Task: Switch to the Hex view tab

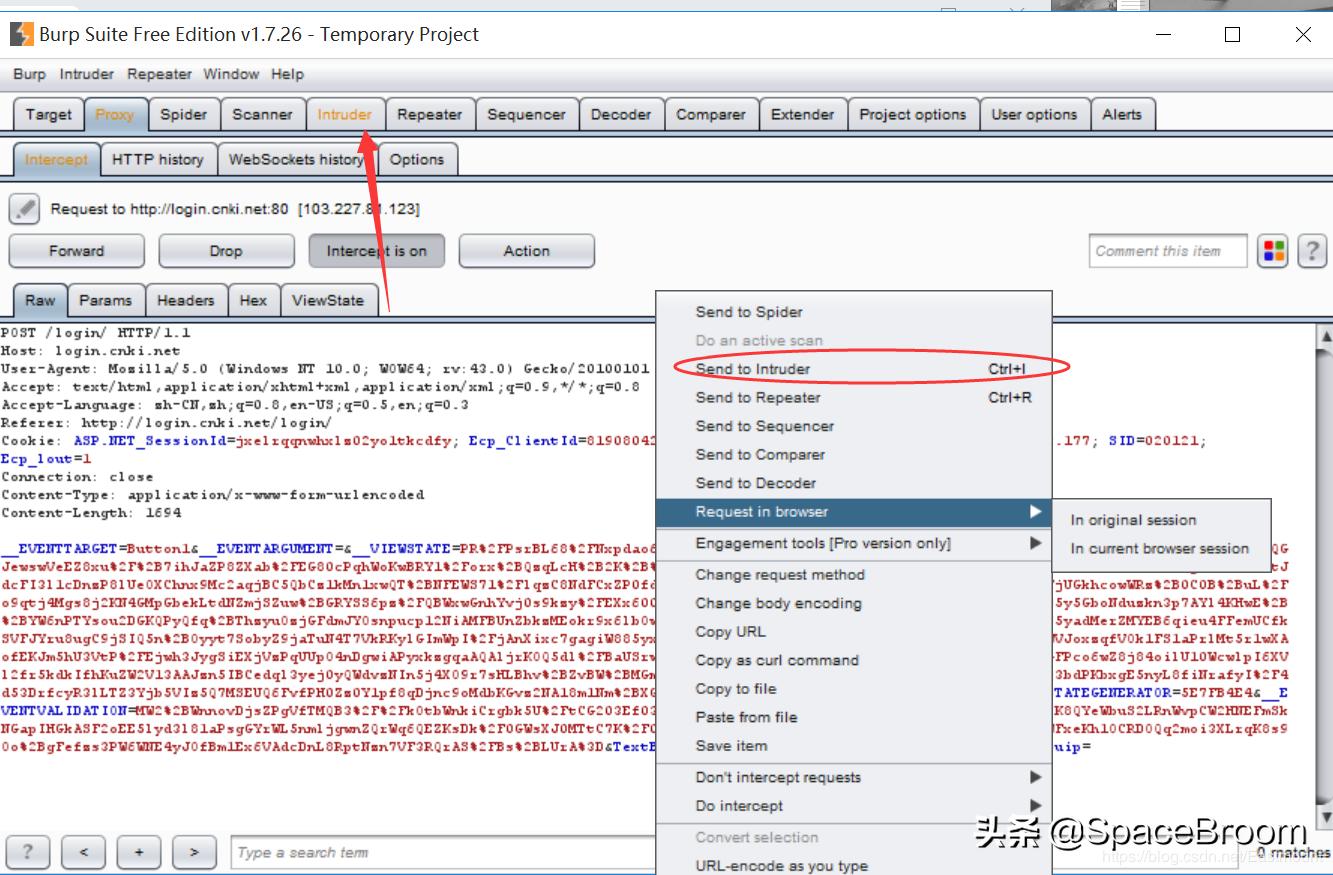Action: coord(254,300)
